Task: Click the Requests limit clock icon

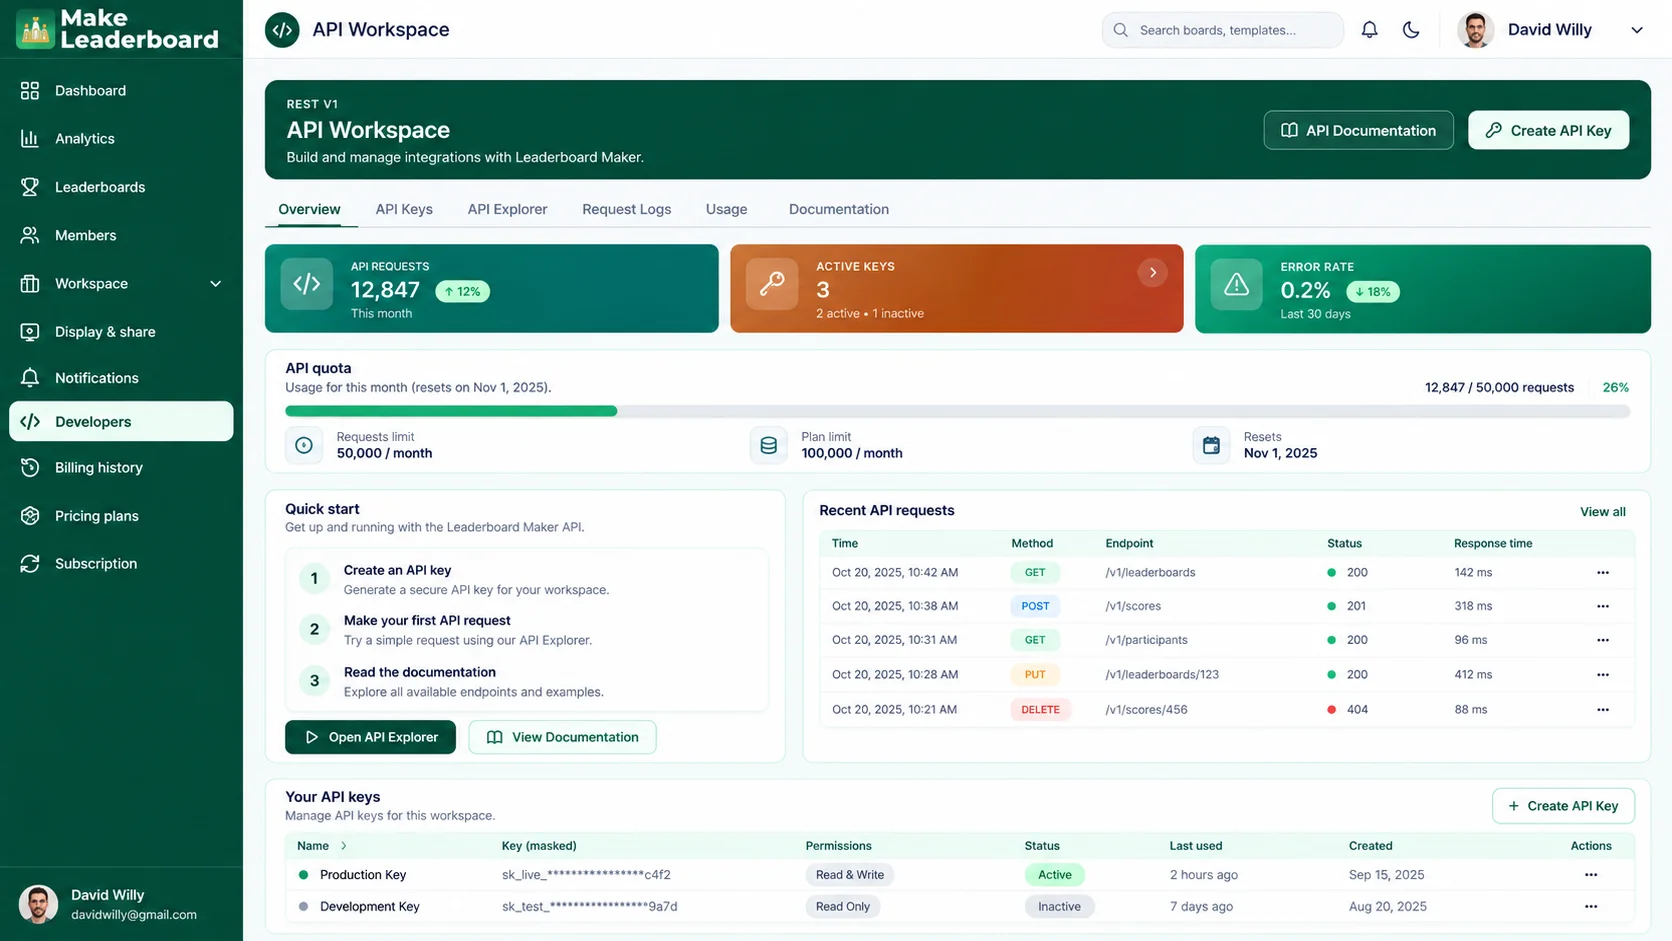Action: coord(304,445)
